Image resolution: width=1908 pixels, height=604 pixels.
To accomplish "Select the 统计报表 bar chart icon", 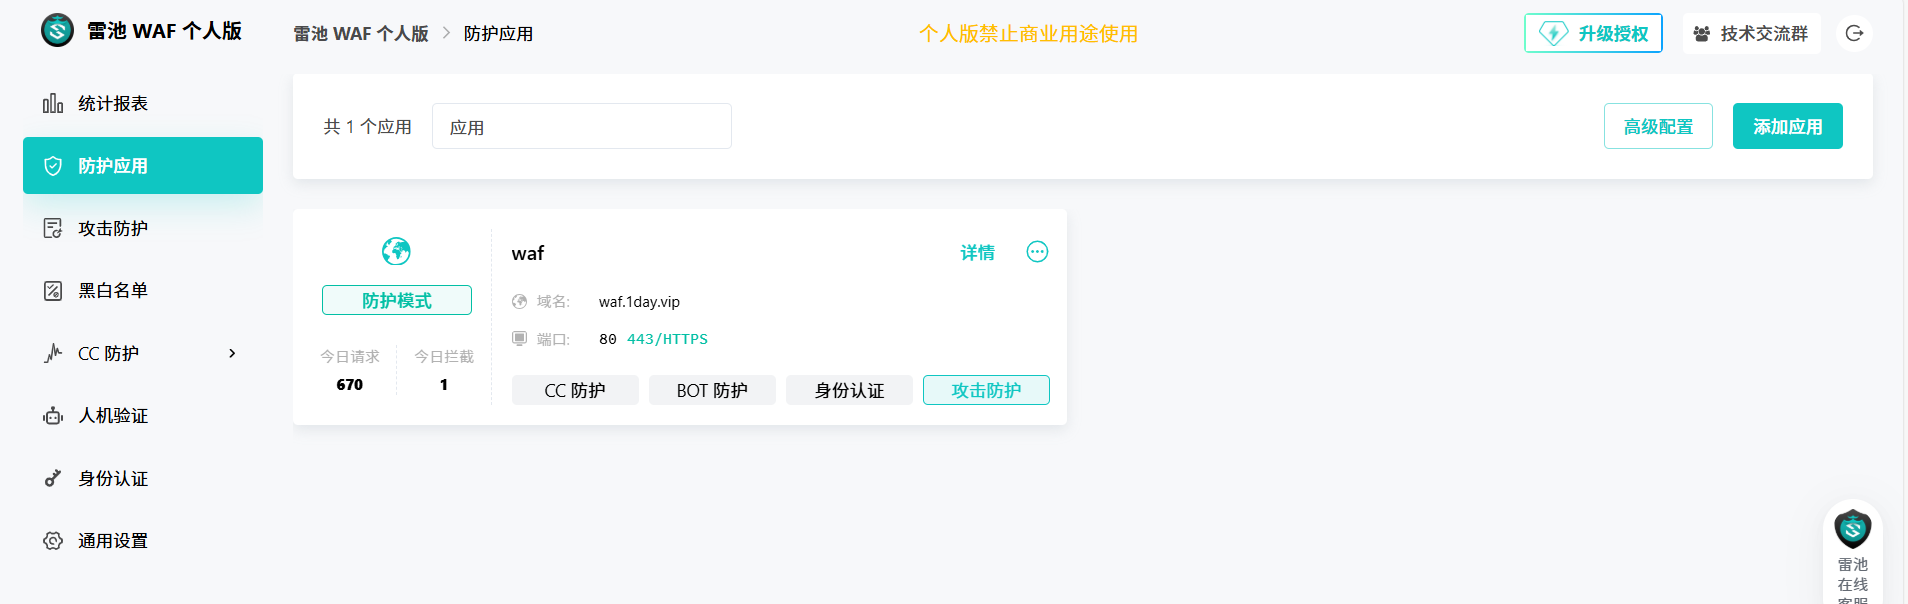I will click(x=52, y=102).
